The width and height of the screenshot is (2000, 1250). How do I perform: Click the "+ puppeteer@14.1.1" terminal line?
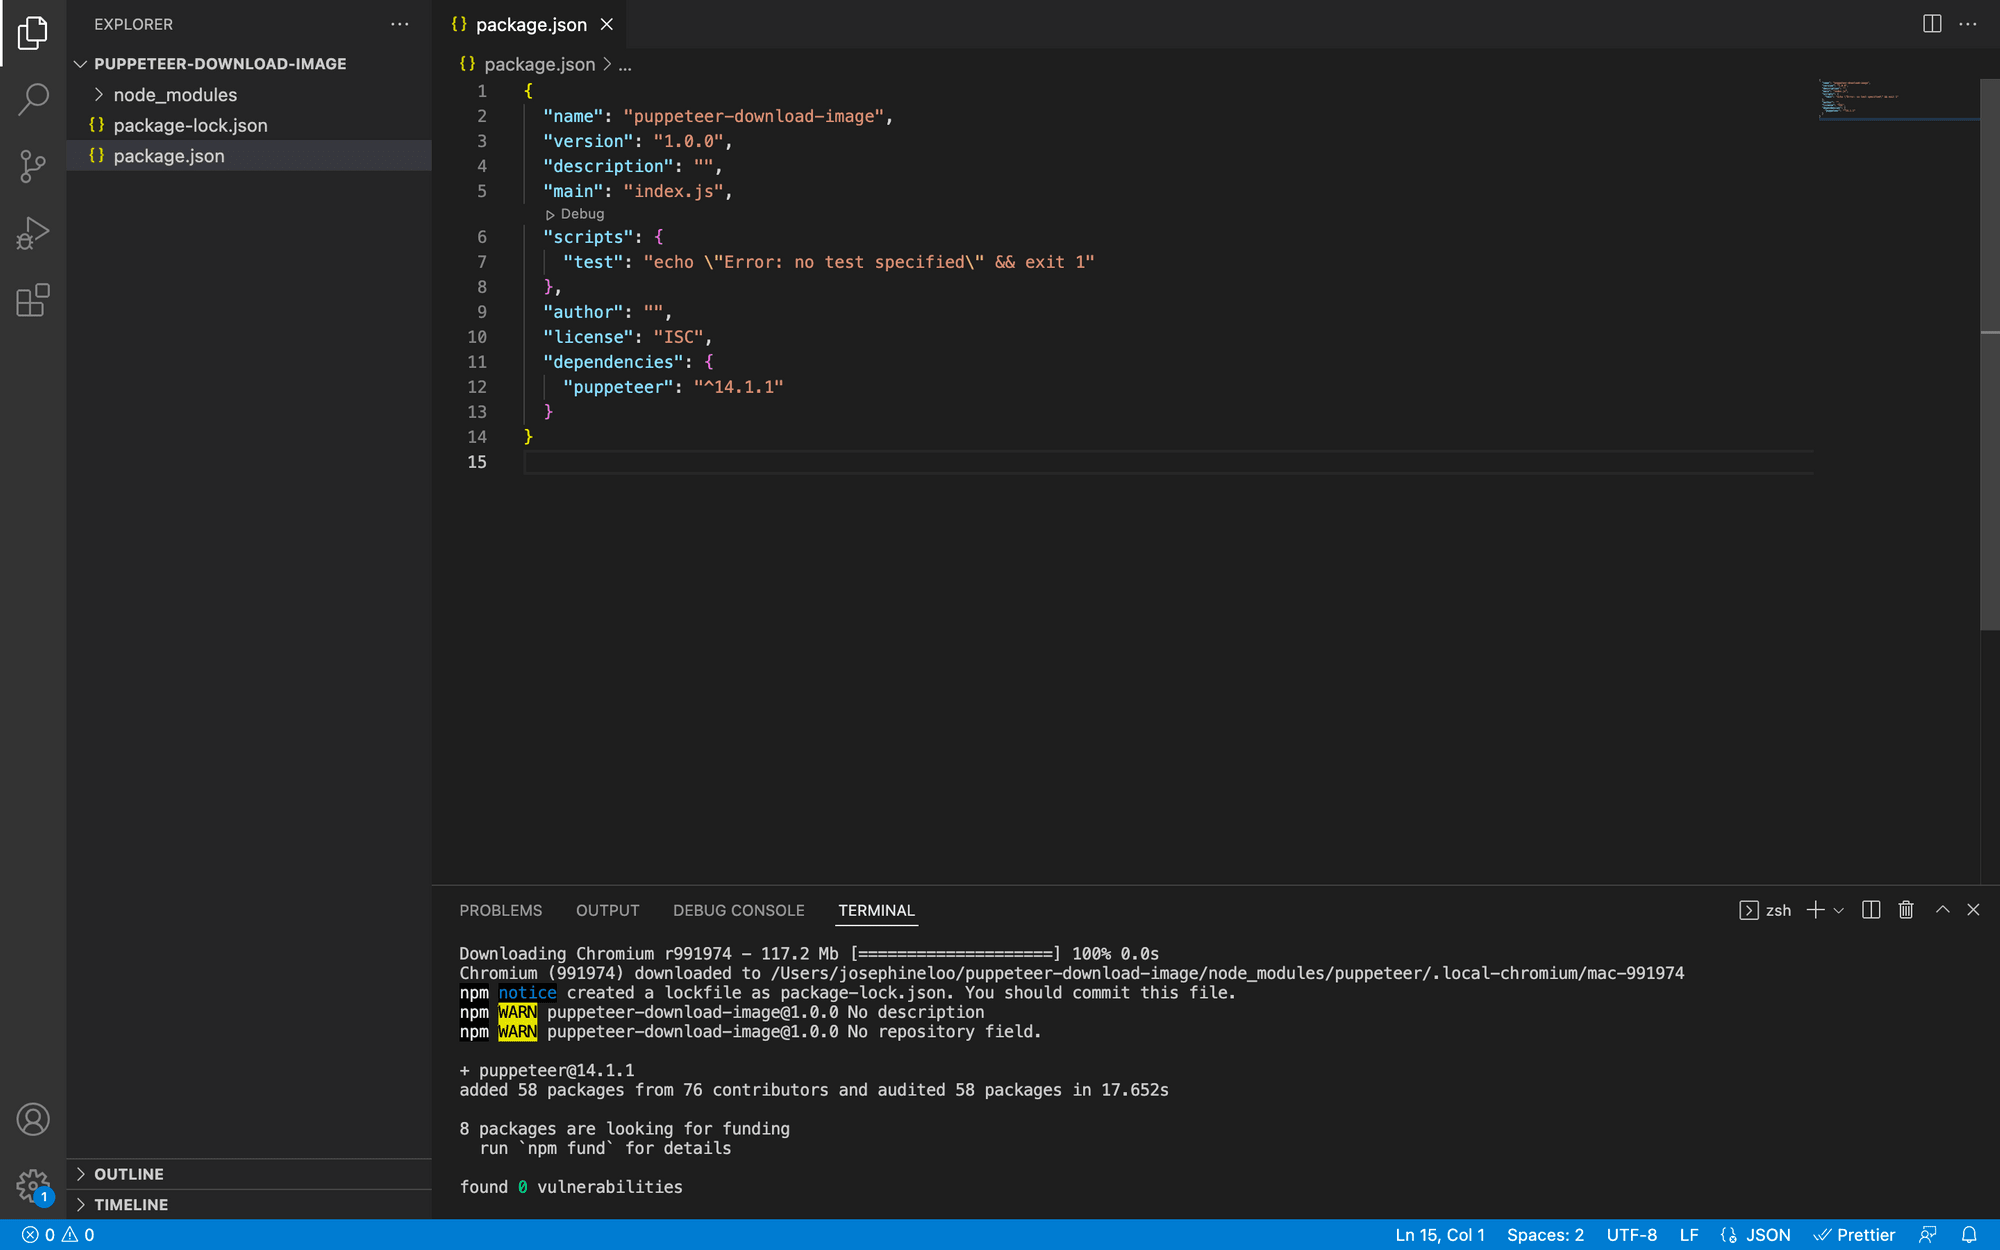pyautogui.click(x=547, y=1070)
